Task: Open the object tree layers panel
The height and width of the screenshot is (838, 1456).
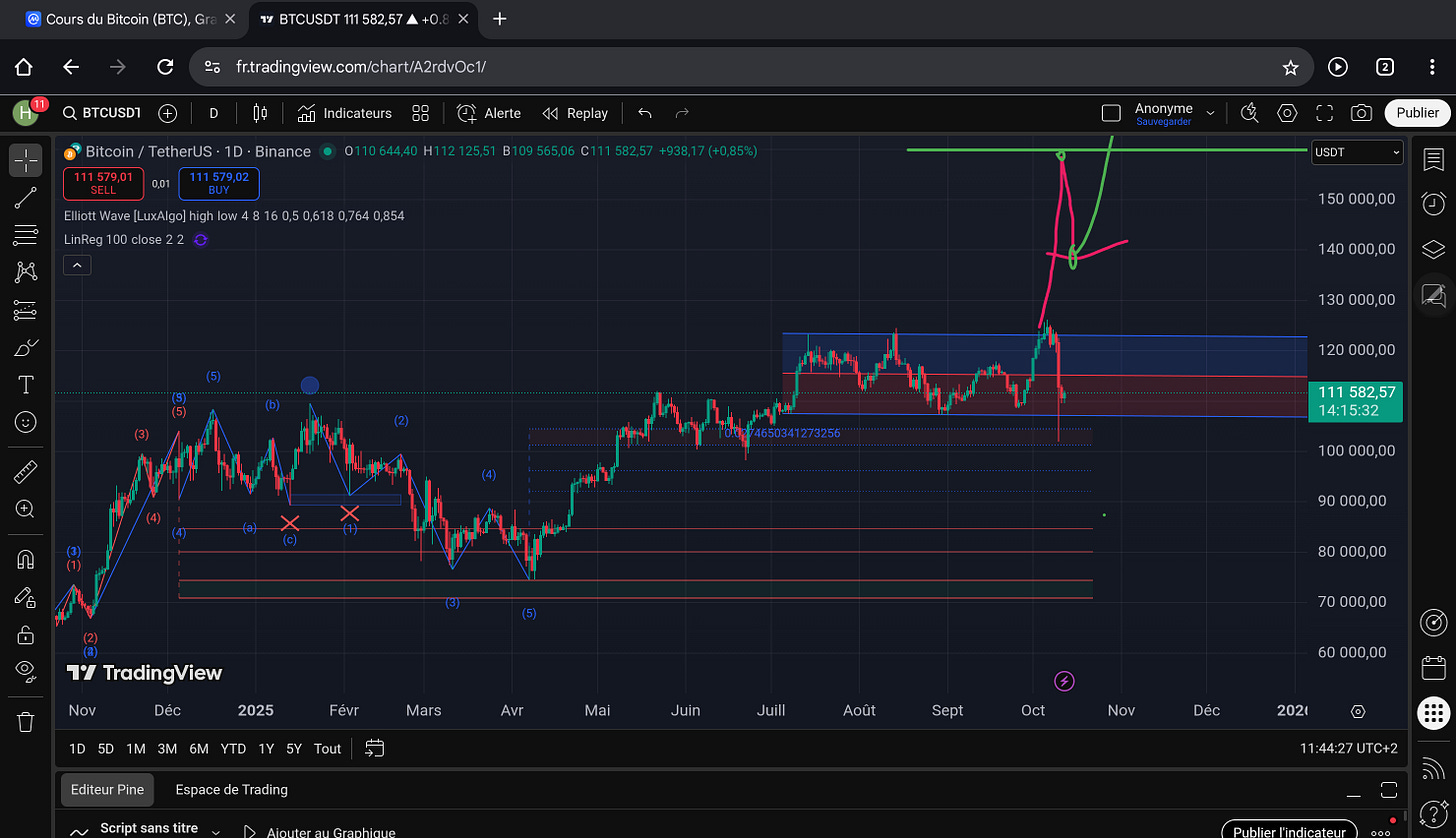Action: [x=1433, y=249]
